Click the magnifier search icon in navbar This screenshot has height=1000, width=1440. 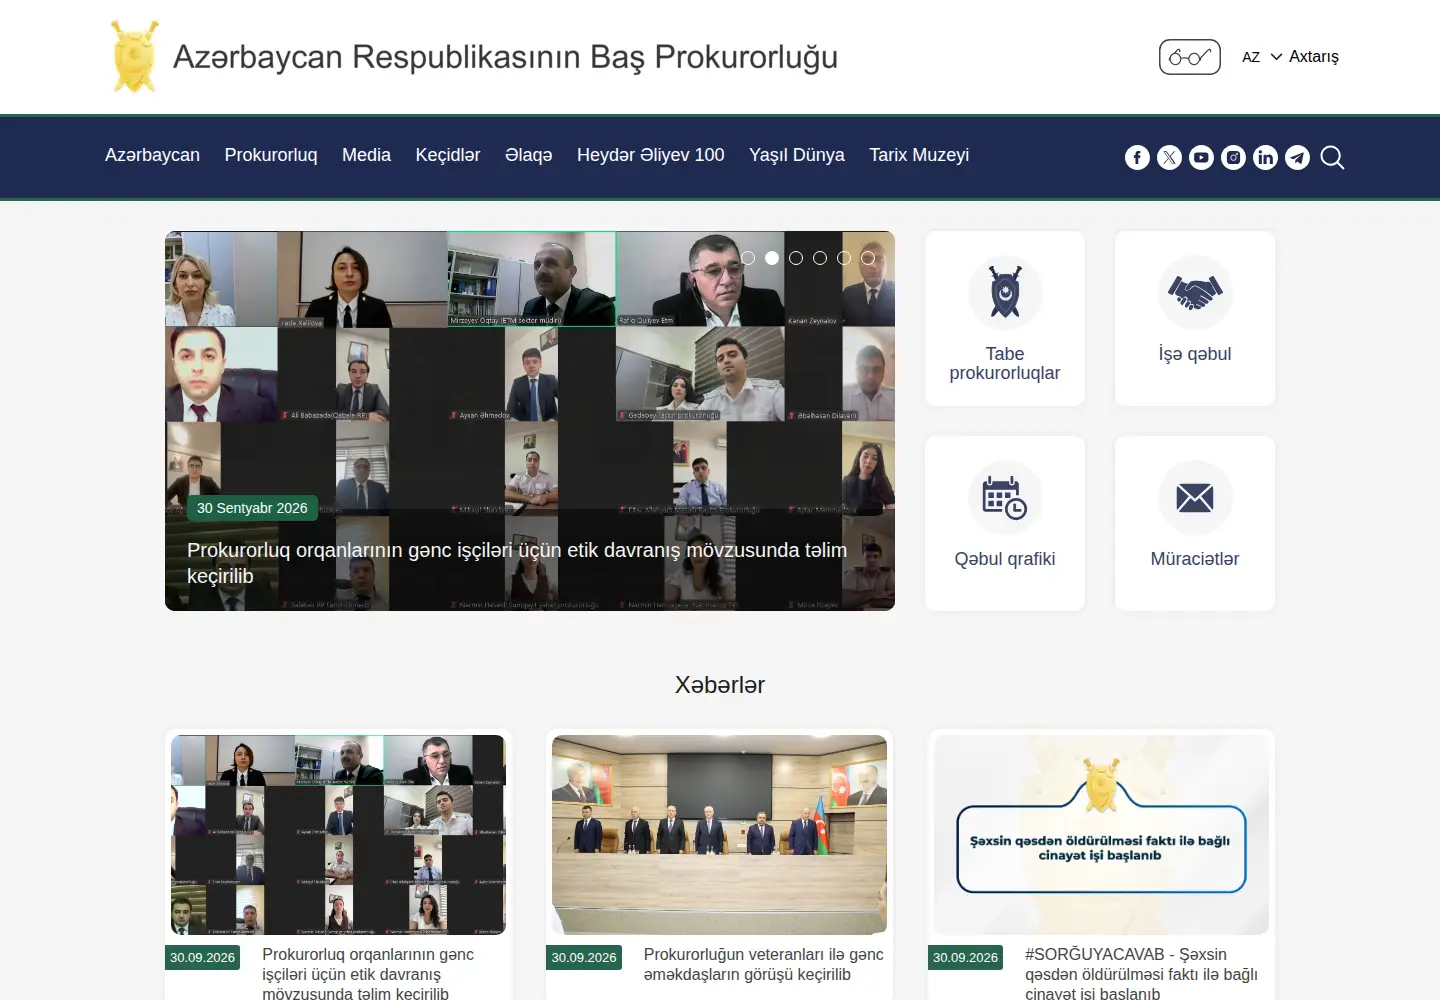pyautogui.click(x=1332, y=157)
